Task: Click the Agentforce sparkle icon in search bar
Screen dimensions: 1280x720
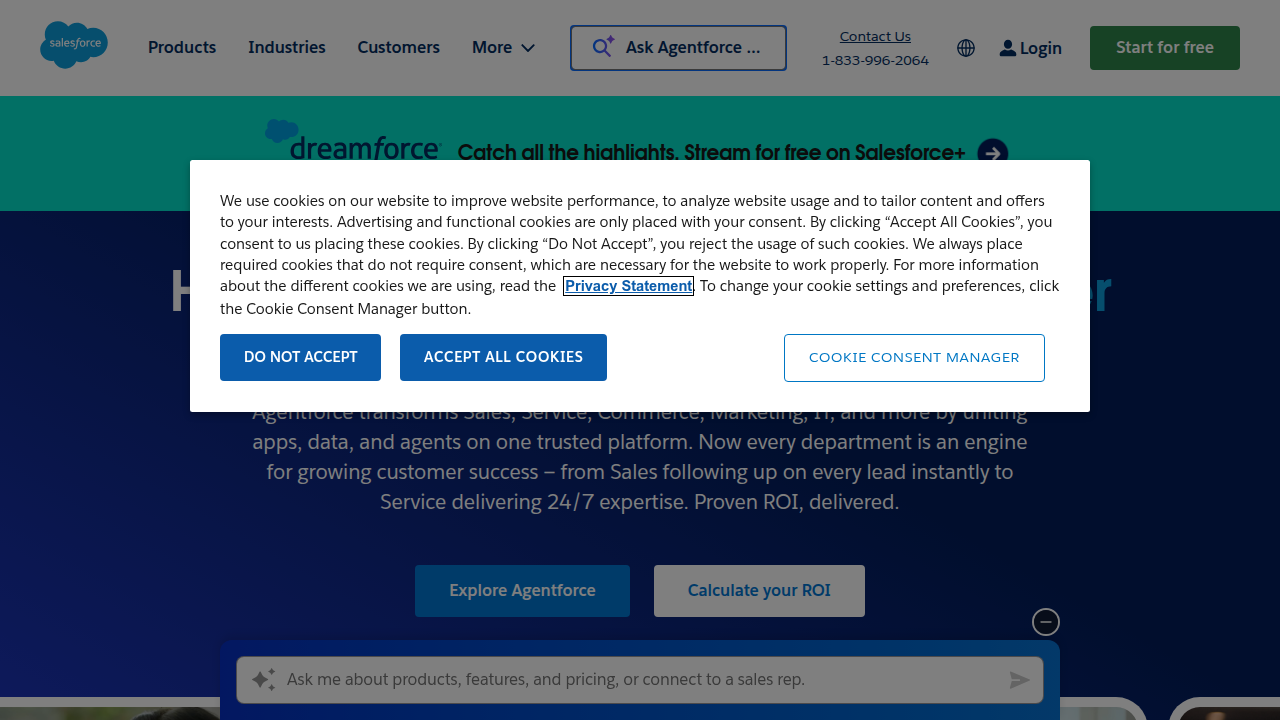Action: pos(602,45)
